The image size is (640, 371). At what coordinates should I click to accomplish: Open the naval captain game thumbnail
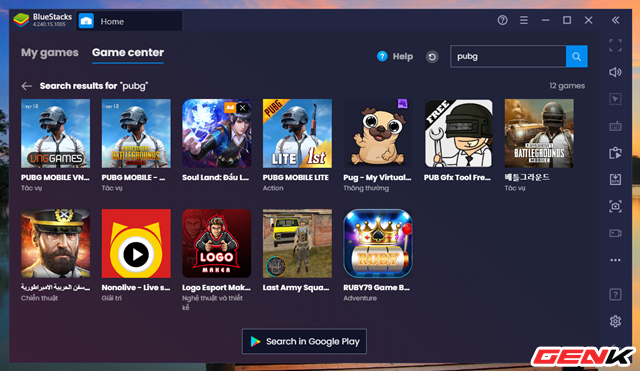(x=56, y=244)
